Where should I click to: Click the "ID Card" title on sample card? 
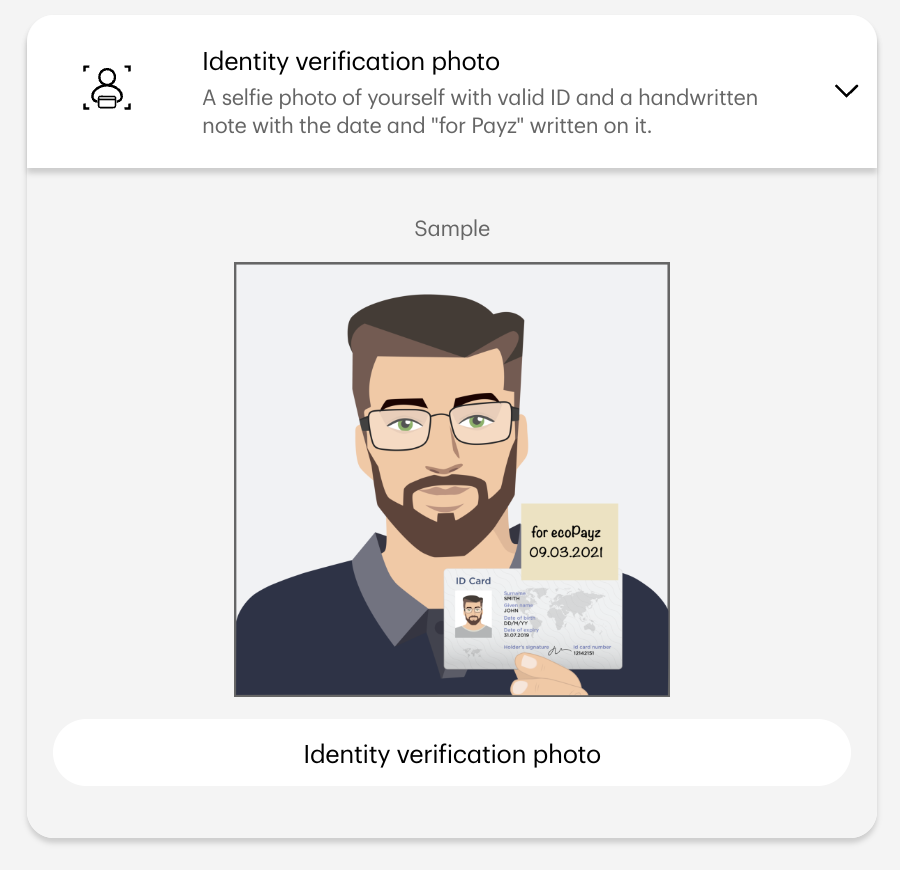tap(473, 581)
